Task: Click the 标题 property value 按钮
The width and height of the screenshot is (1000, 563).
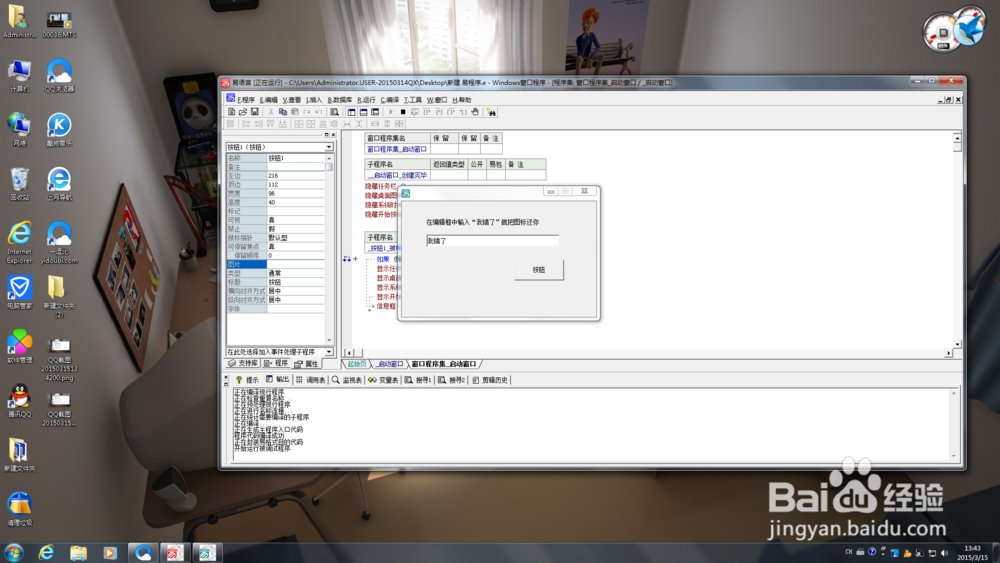Action: [x=296, y=282]
